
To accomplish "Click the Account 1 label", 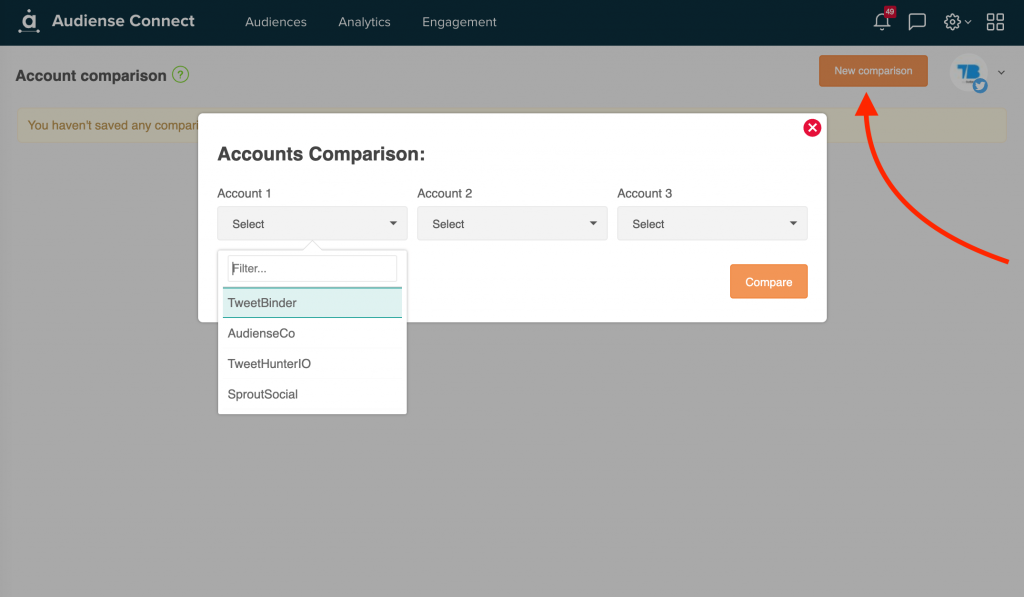I will pyautogui.click(x=244, y=193).
